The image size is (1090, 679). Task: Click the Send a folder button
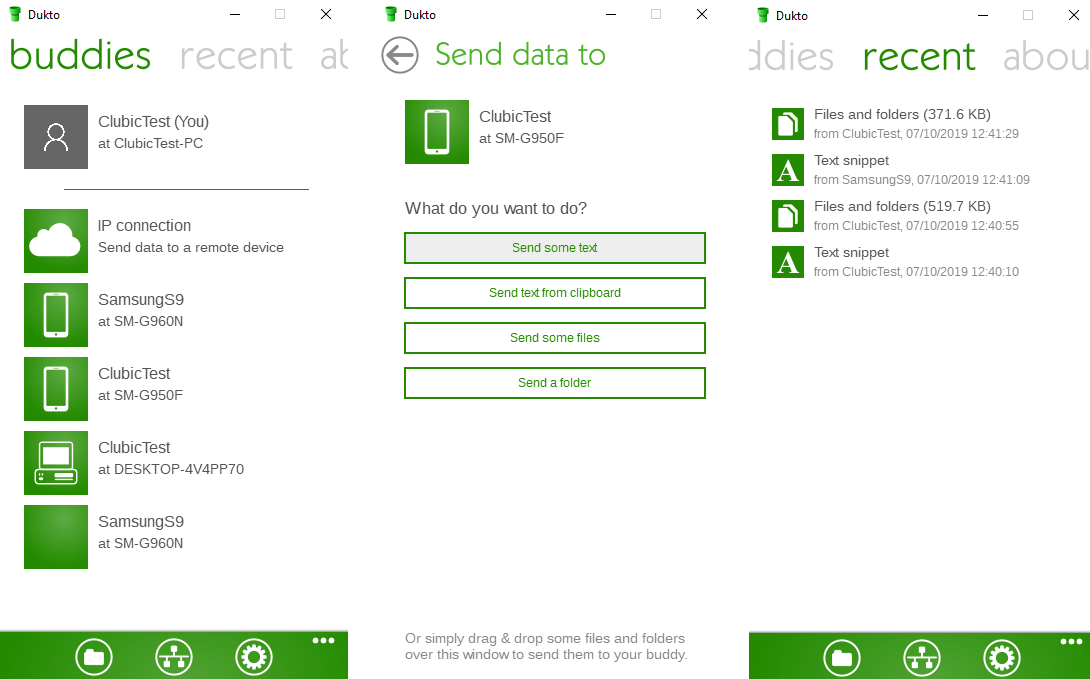[x=555, y=383]
